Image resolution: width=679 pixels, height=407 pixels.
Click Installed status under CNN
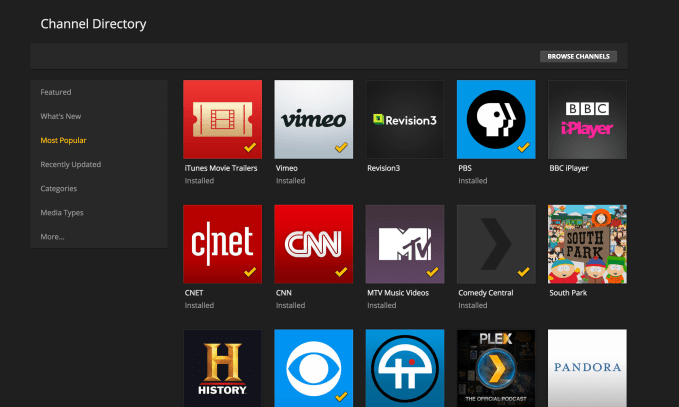(x=291, y=305)
